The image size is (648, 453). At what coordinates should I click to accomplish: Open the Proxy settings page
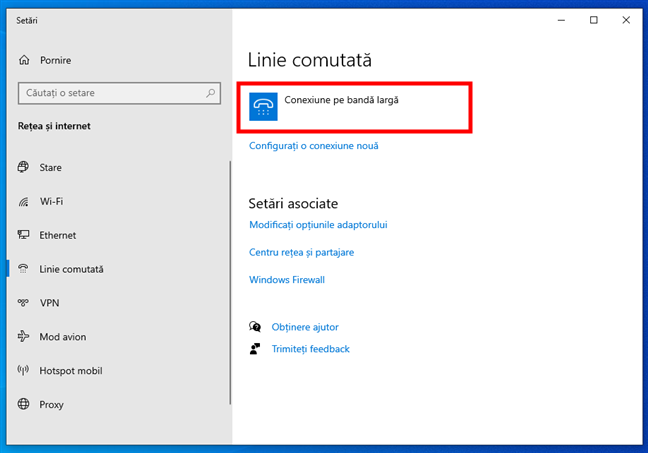(x=51, y=405)
